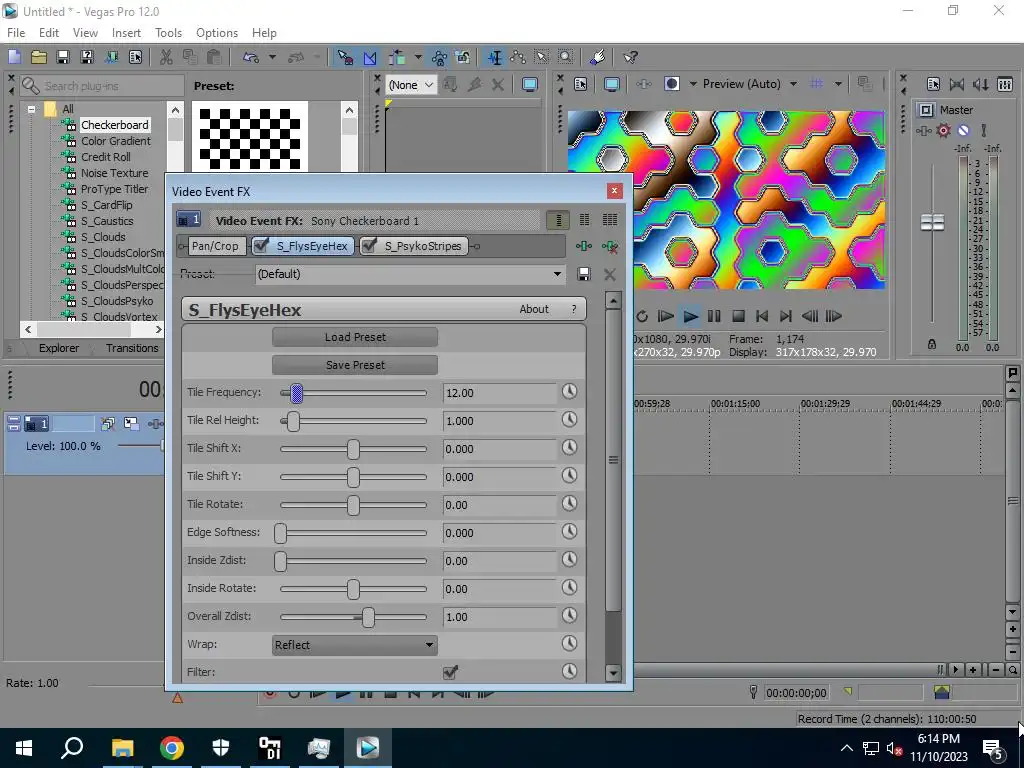This screenshot has width=1024, height=768.
Task: Animate Tile Frequency with its clock icon
Action: [569, 392]
